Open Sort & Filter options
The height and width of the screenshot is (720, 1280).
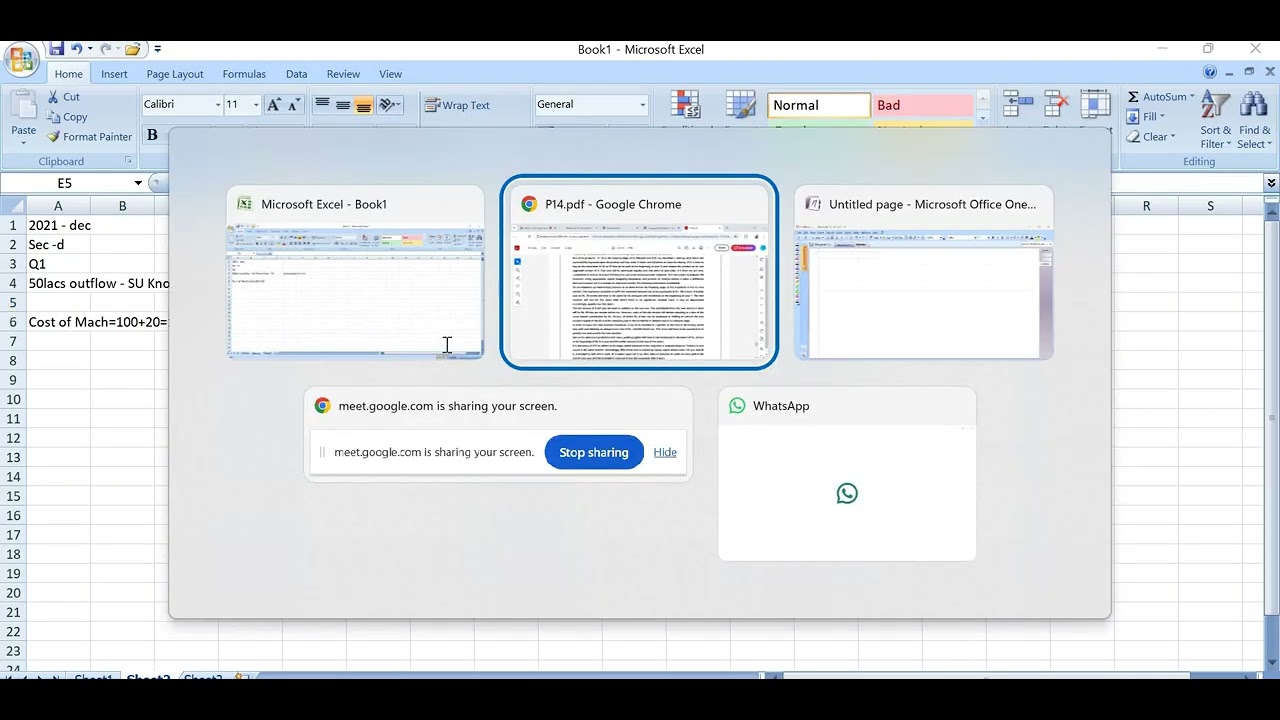point(1216,120)
